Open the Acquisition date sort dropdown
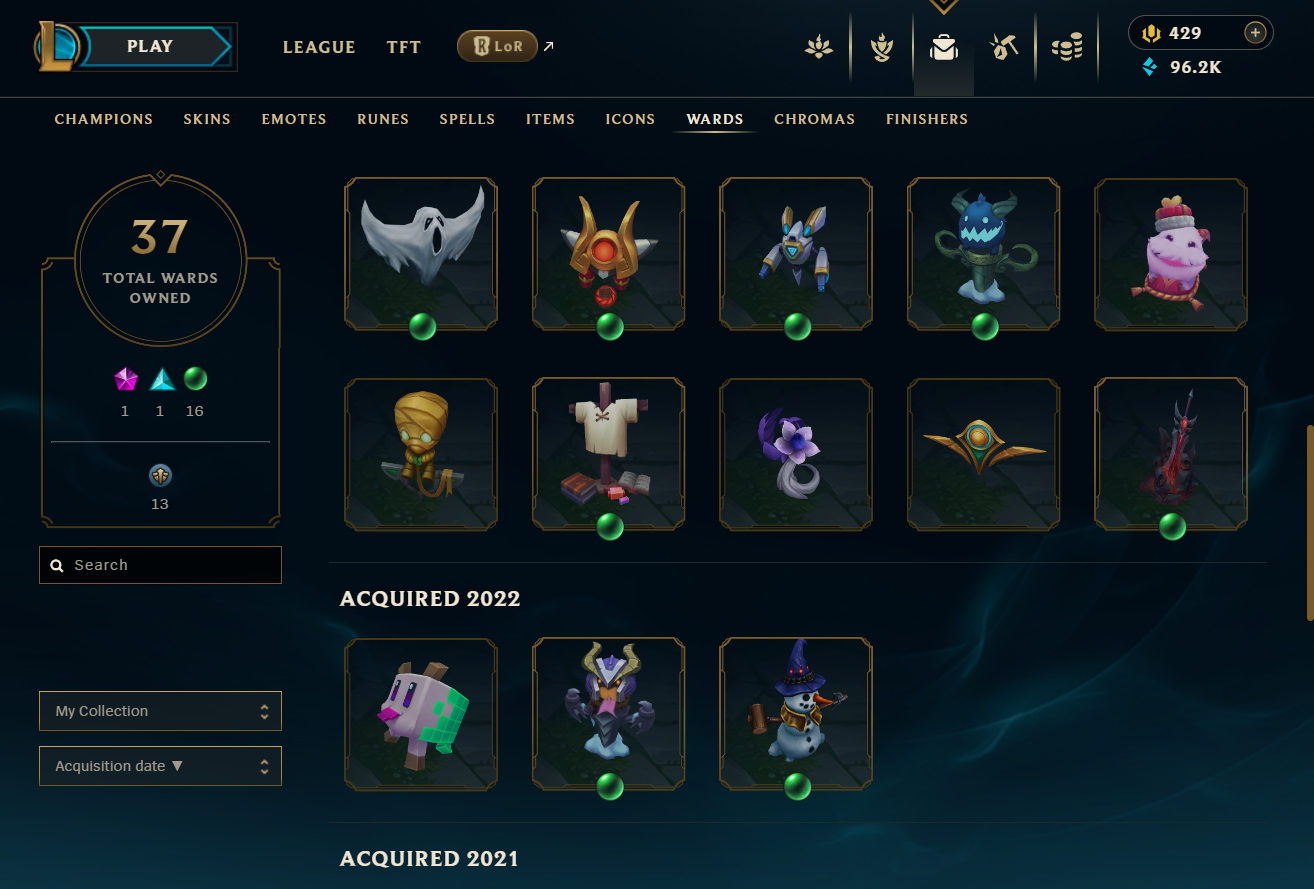 pyautogui.click(x=160, y=766)
